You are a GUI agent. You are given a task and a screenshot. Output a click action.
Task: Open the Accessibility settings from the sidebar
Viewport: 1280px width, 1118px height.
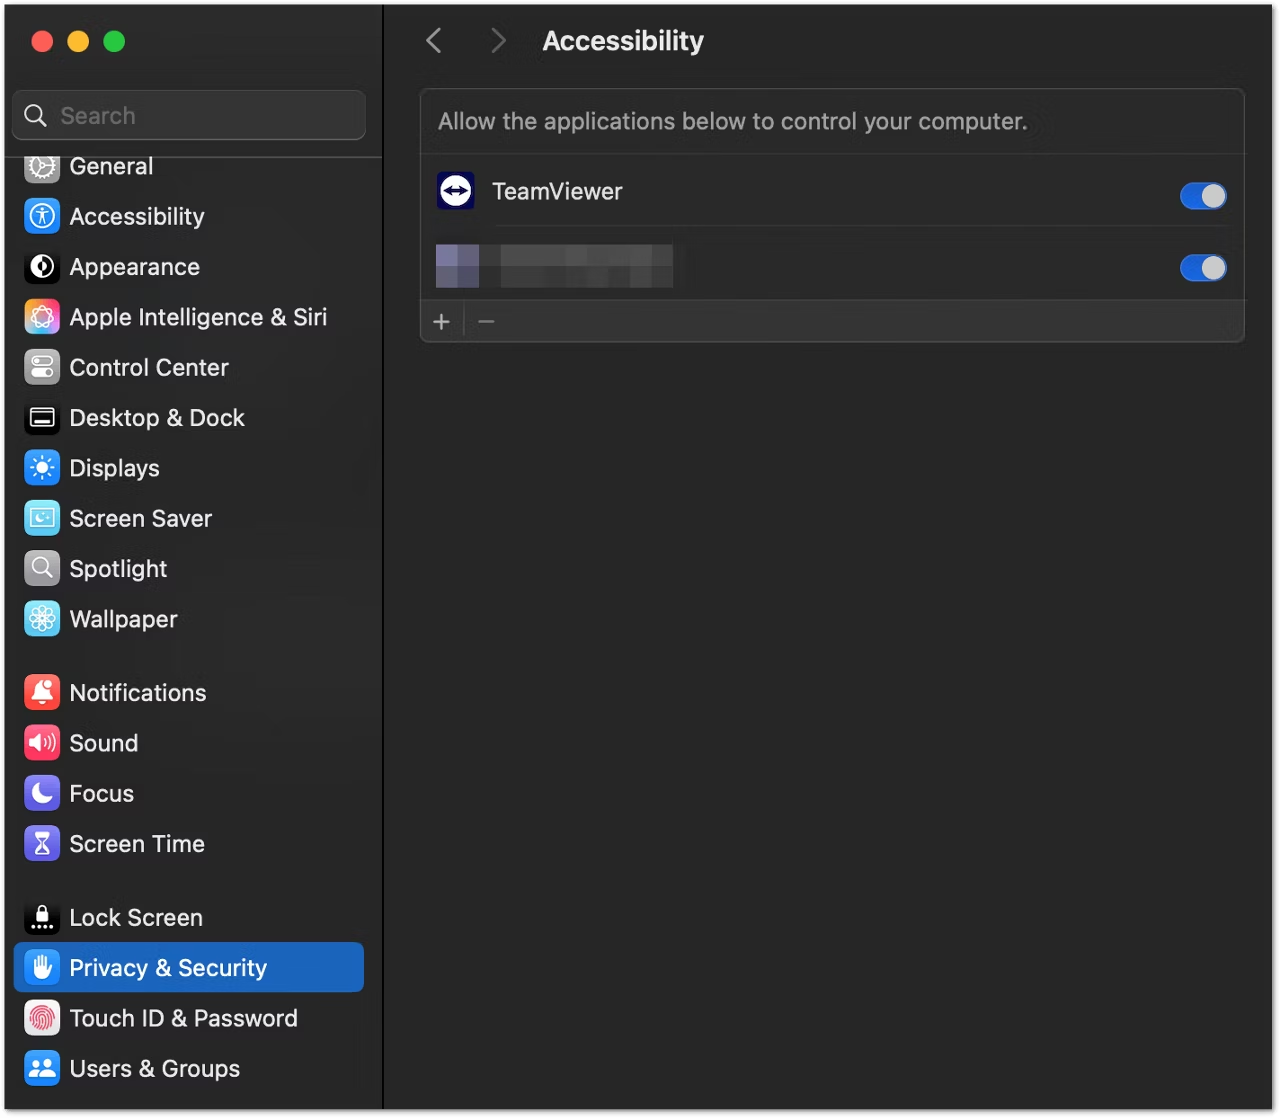136,216
